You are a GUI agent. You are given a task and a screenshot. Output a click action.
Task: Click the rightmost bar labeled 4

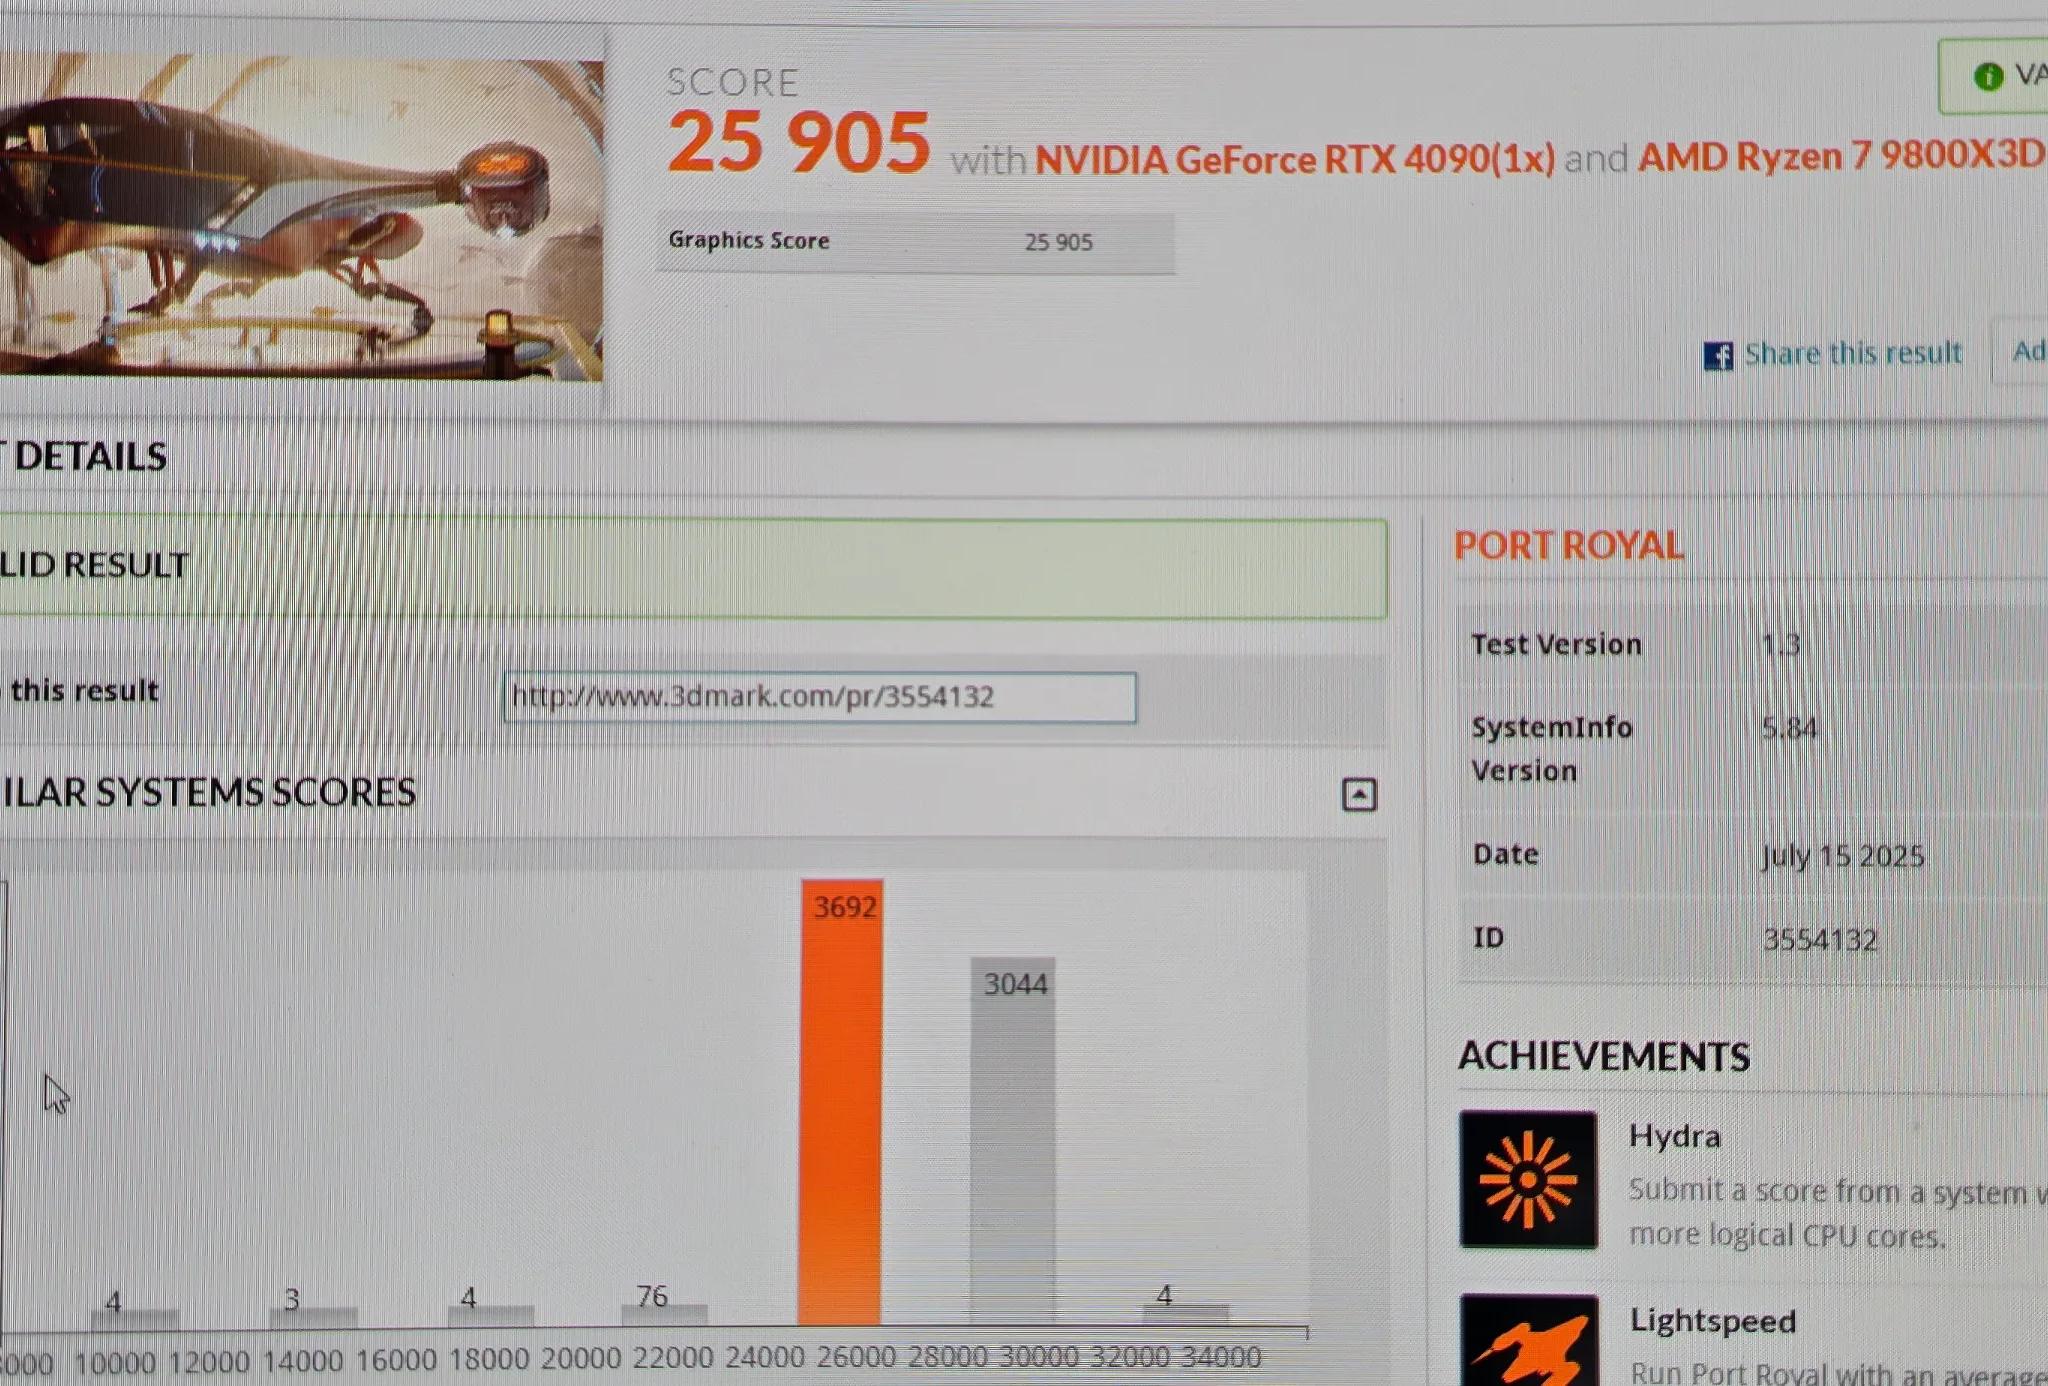1184,1313
